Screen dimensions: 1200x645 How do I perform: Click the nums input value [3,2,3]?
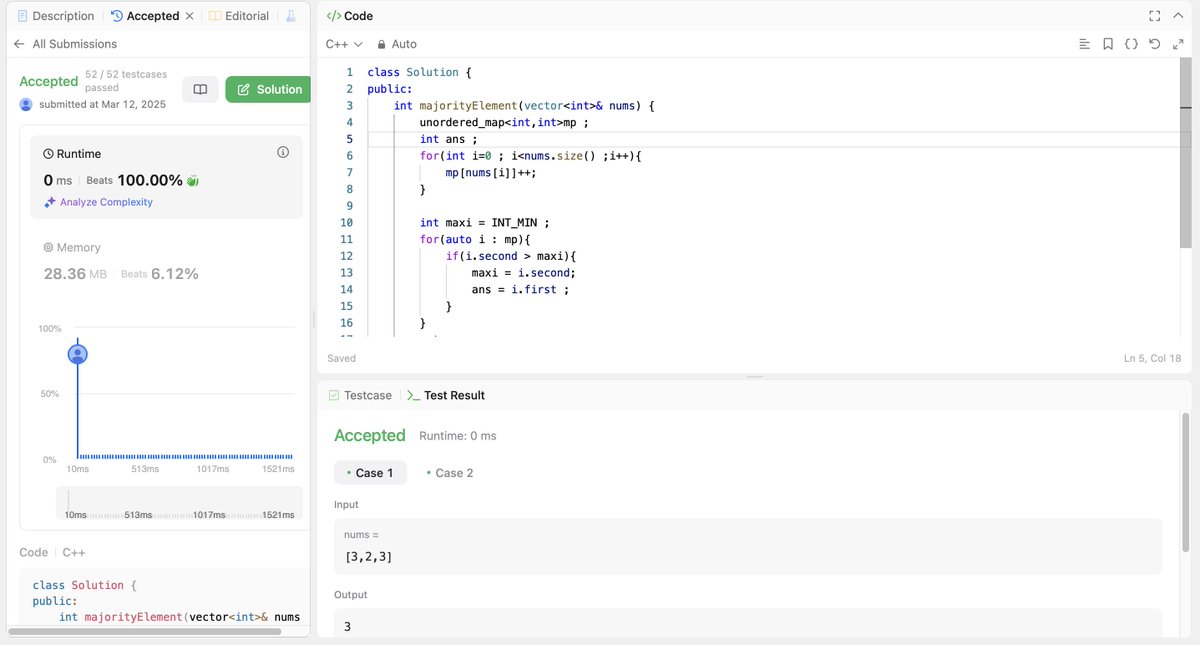368,556
